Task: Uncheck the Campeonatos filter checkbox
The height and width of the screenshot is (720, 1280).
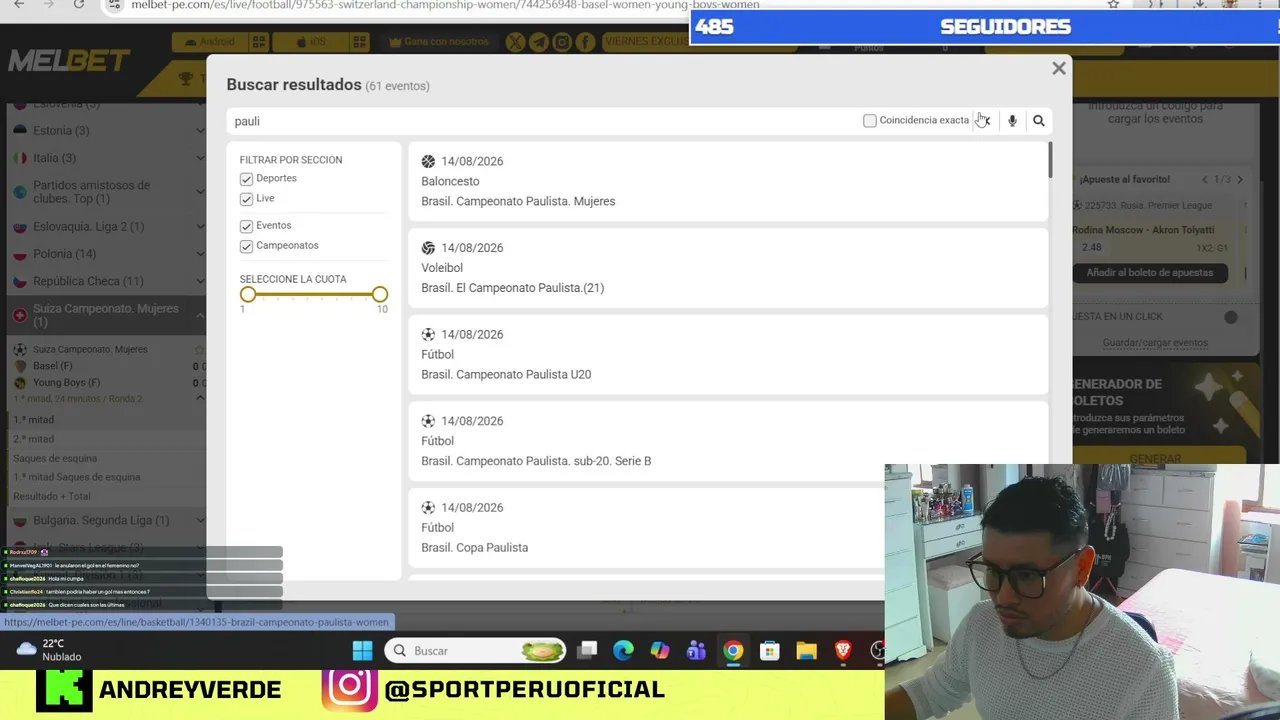Action: (246, 246)
